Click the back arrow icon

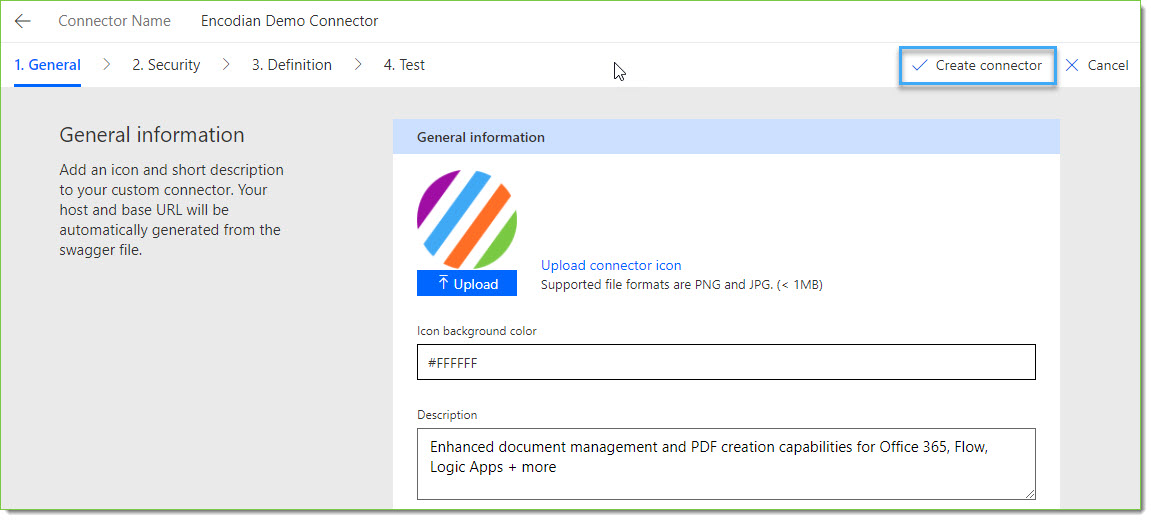[23, 21]
